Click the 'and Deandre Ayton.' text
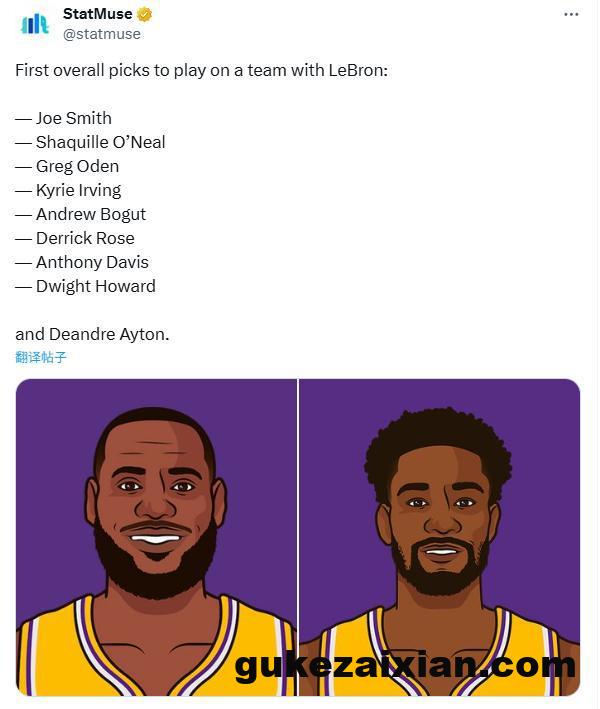Image resolution: width=600 pixels, height=709 pixels. point(92,335)
